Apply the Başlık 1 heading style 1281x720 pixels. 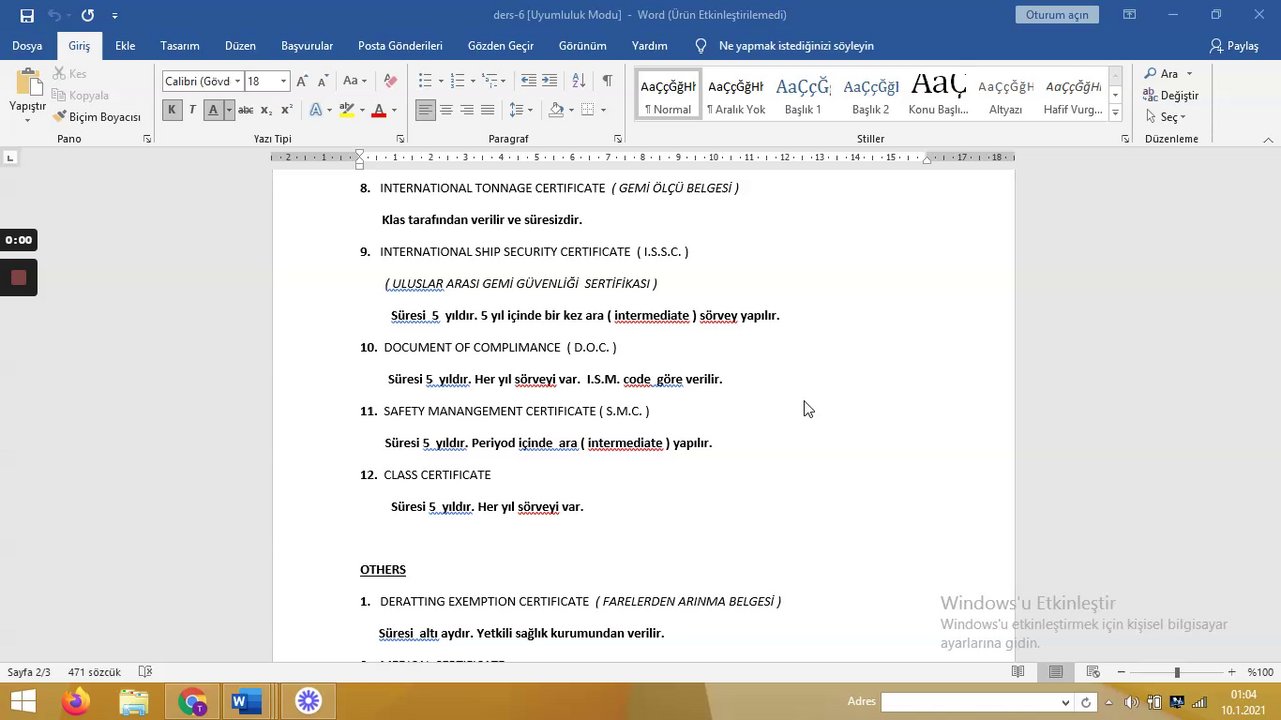point(803,96)
